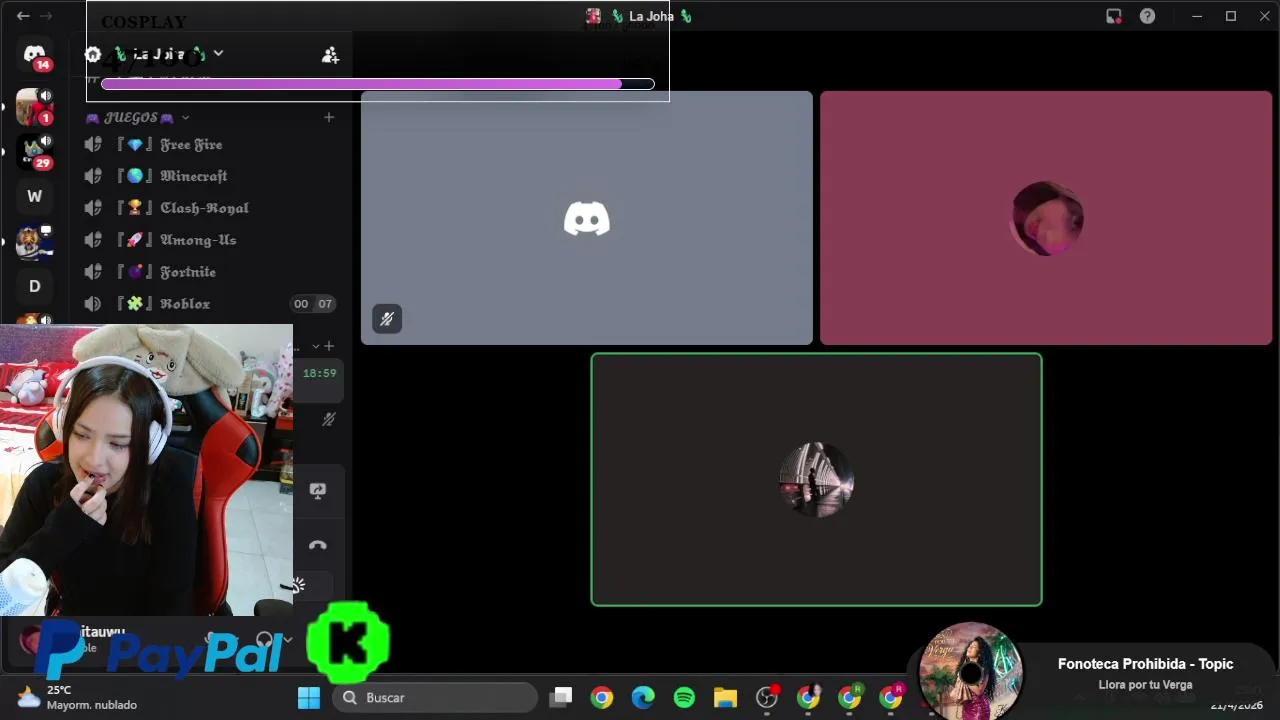Viewport: 1280px width, 720px height.
Task: Open weather widget showing 25°C
Action: click(x=77, y=698)
